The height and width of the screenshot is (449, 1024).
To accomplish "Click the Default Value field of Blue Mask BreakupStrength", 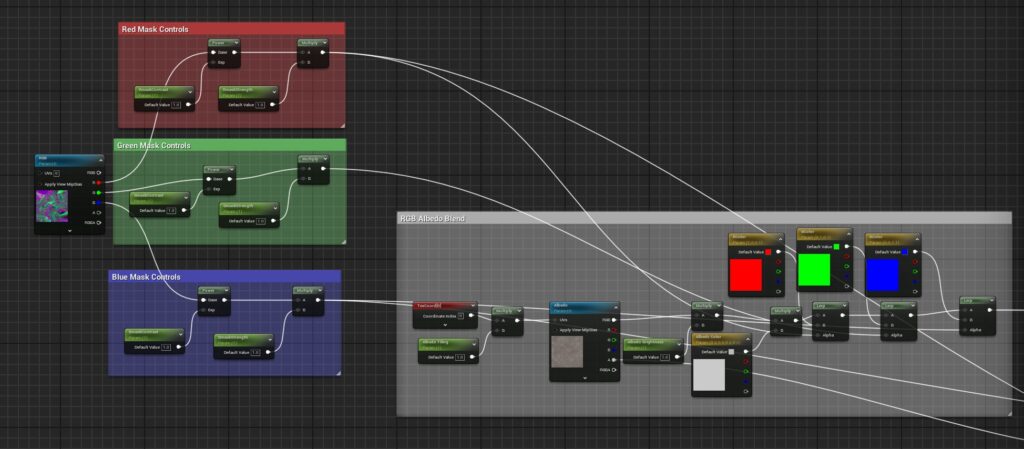I will click(255, 352).
